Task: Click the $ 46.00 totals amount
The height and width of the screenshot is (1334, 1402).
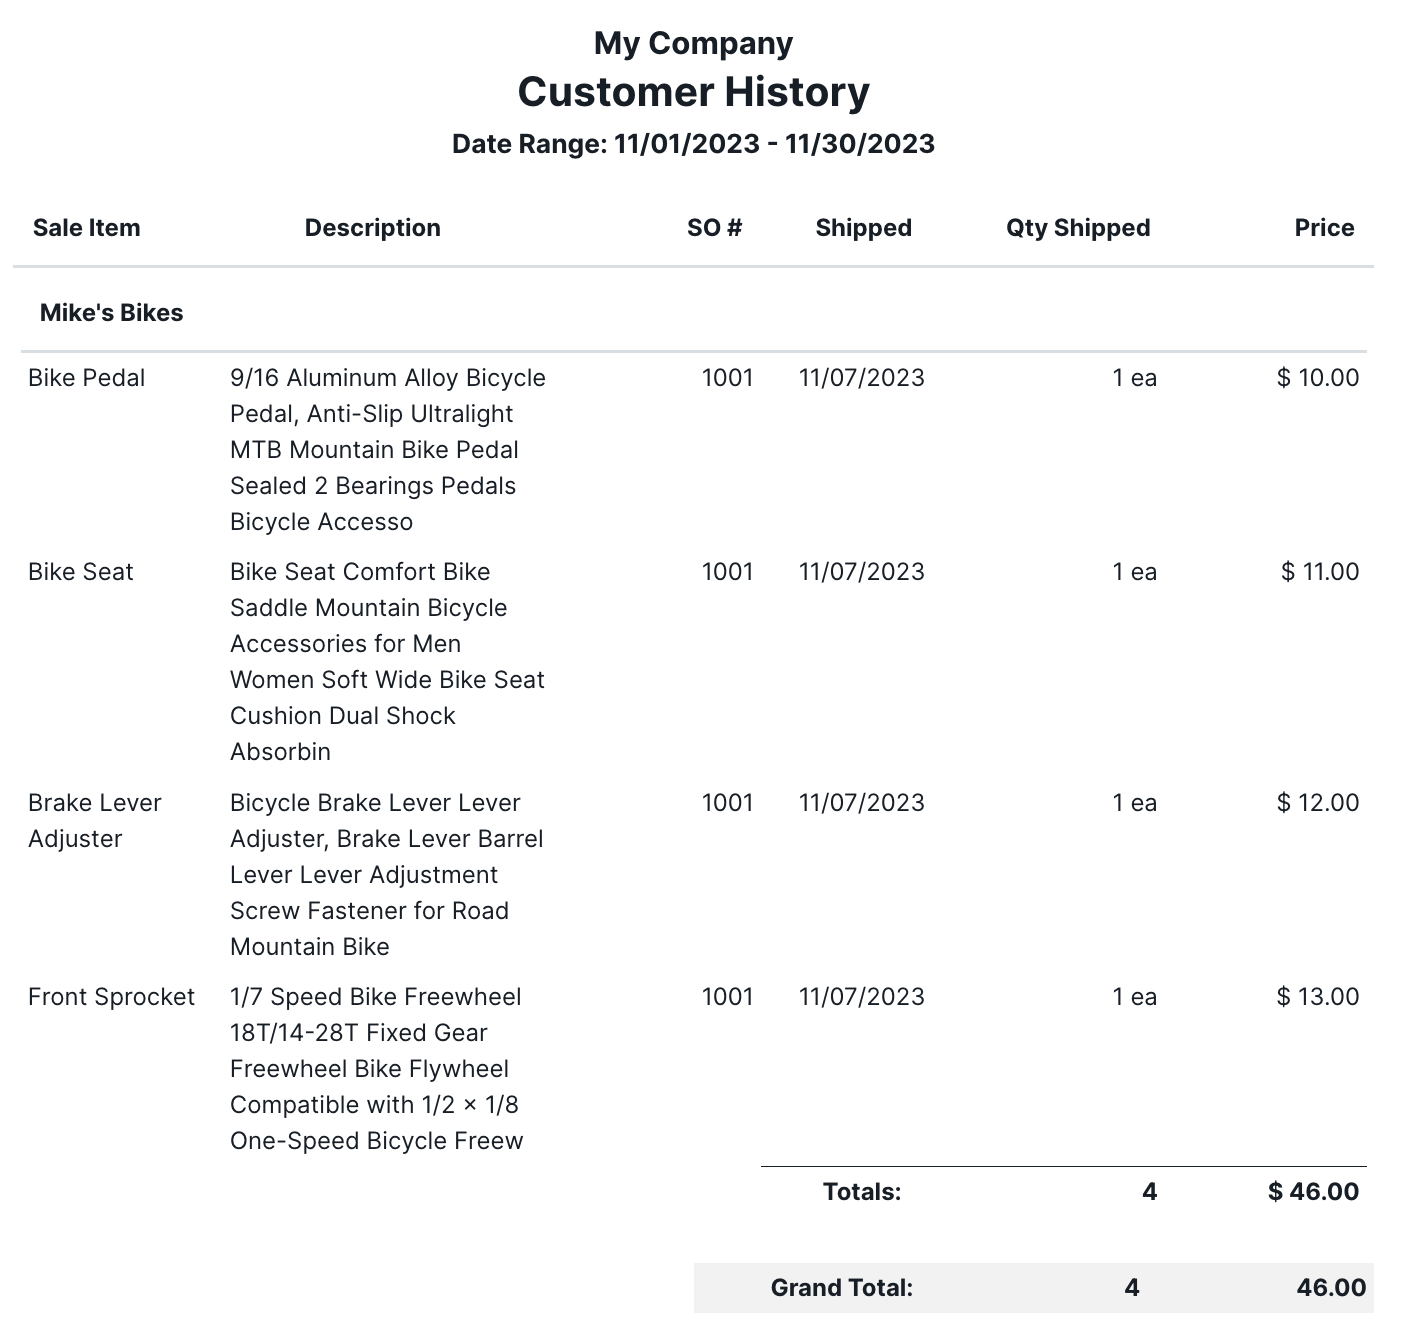Action: pos(1313,1192)
